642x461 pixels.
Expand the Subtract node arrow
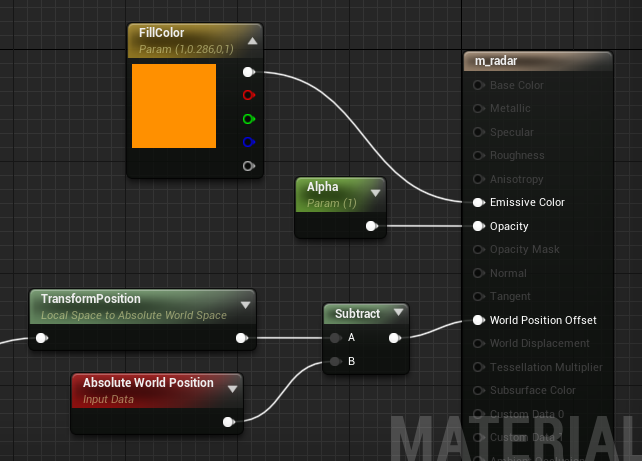398,312
